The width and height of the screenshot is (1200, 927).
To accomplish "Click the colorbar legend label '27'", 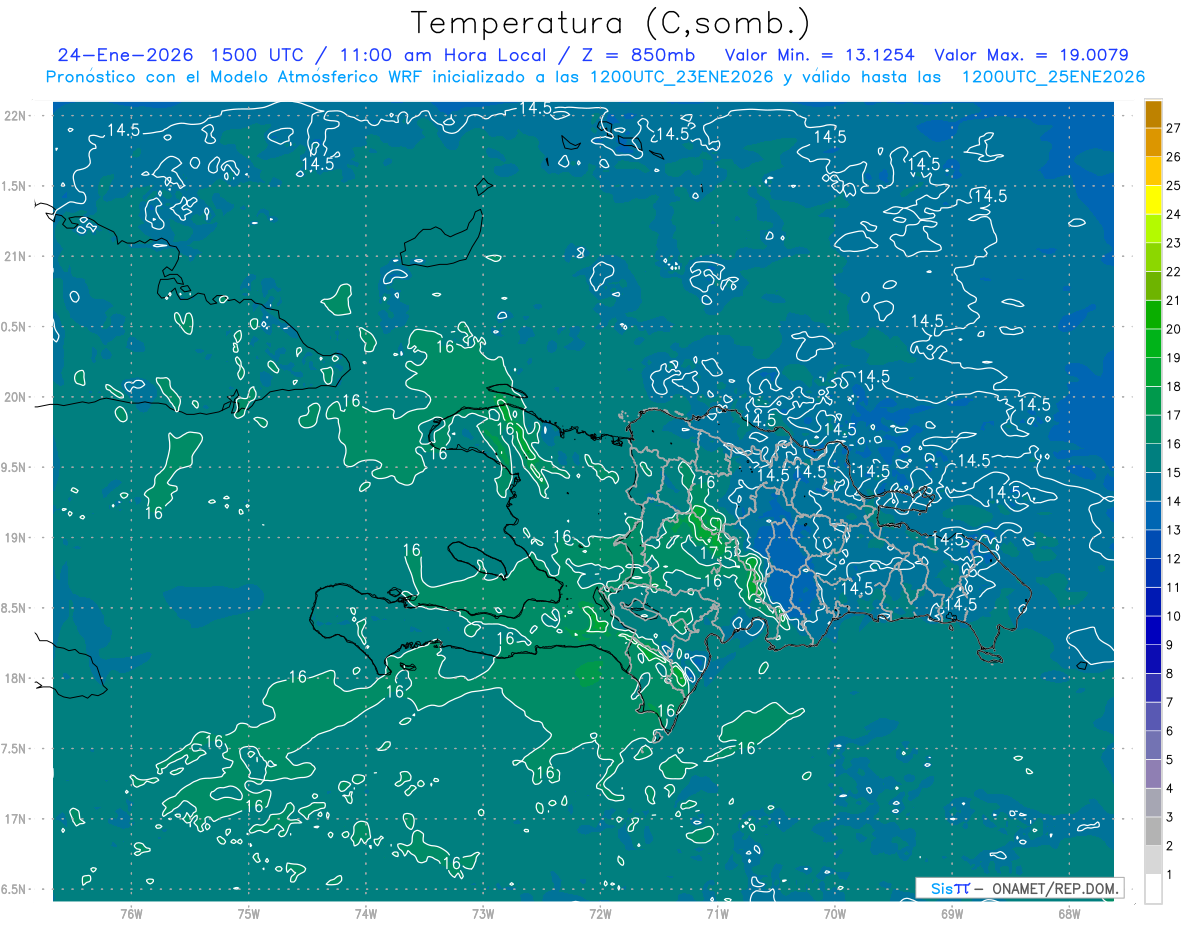I will point(1173,128).
